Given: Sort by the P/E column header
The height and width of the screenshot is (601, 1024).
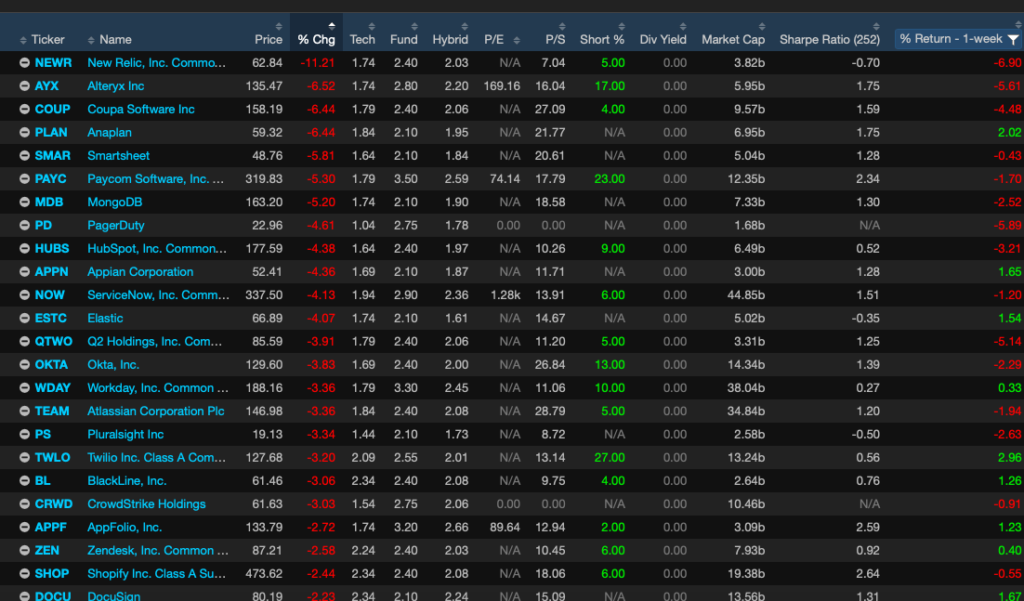Looking at the screenshot, I should pyautogui.click(x=494, y=40).
